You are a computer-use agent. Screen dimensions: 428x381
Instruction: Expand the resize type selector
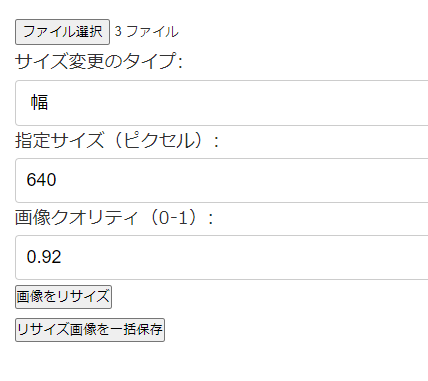(x=222, y=103)
